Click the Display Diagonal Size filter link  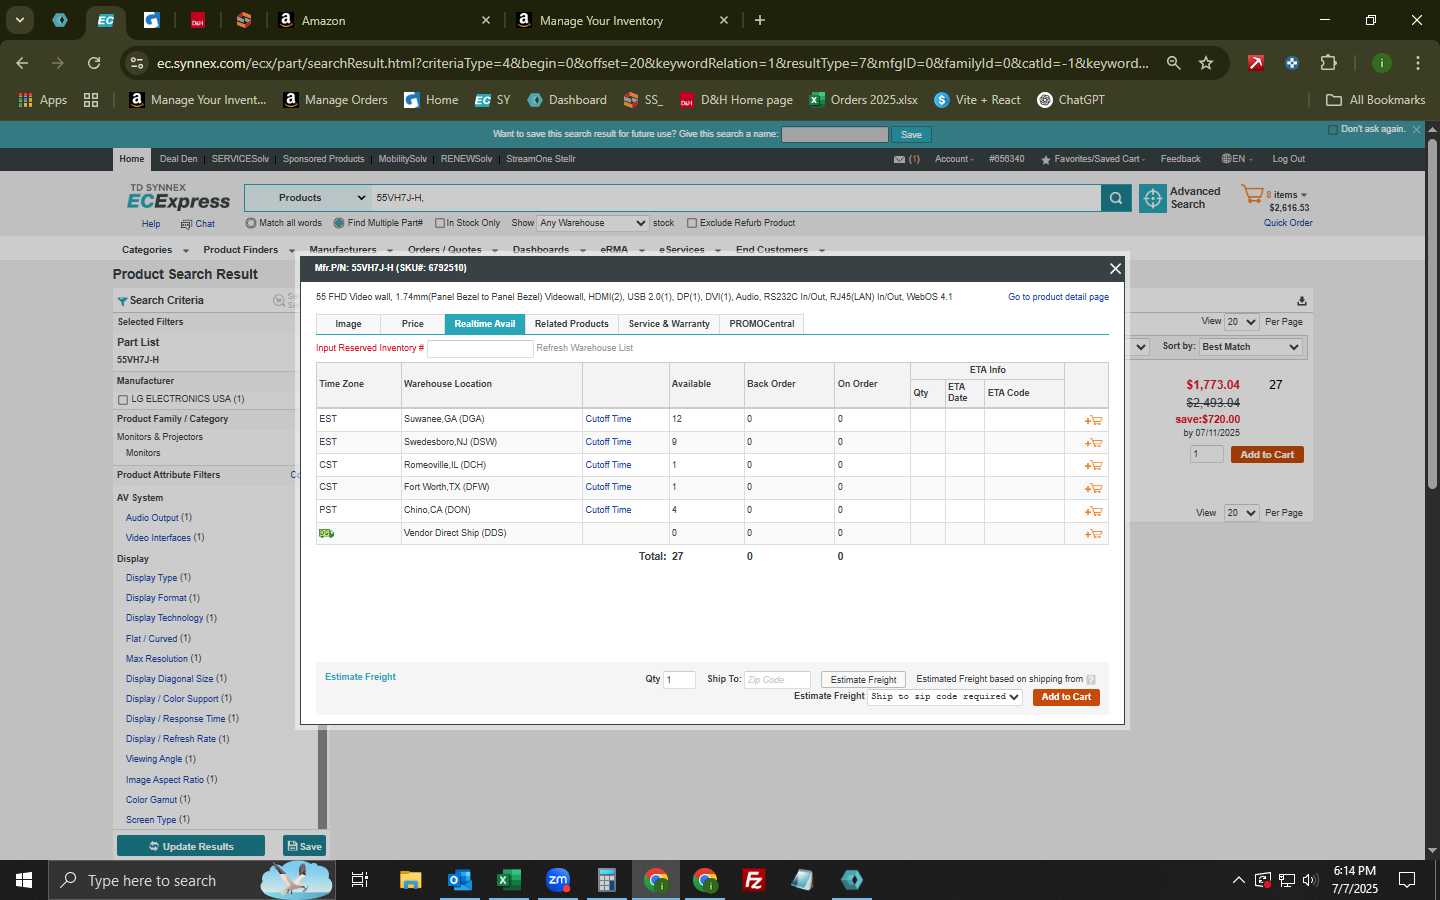169,679
